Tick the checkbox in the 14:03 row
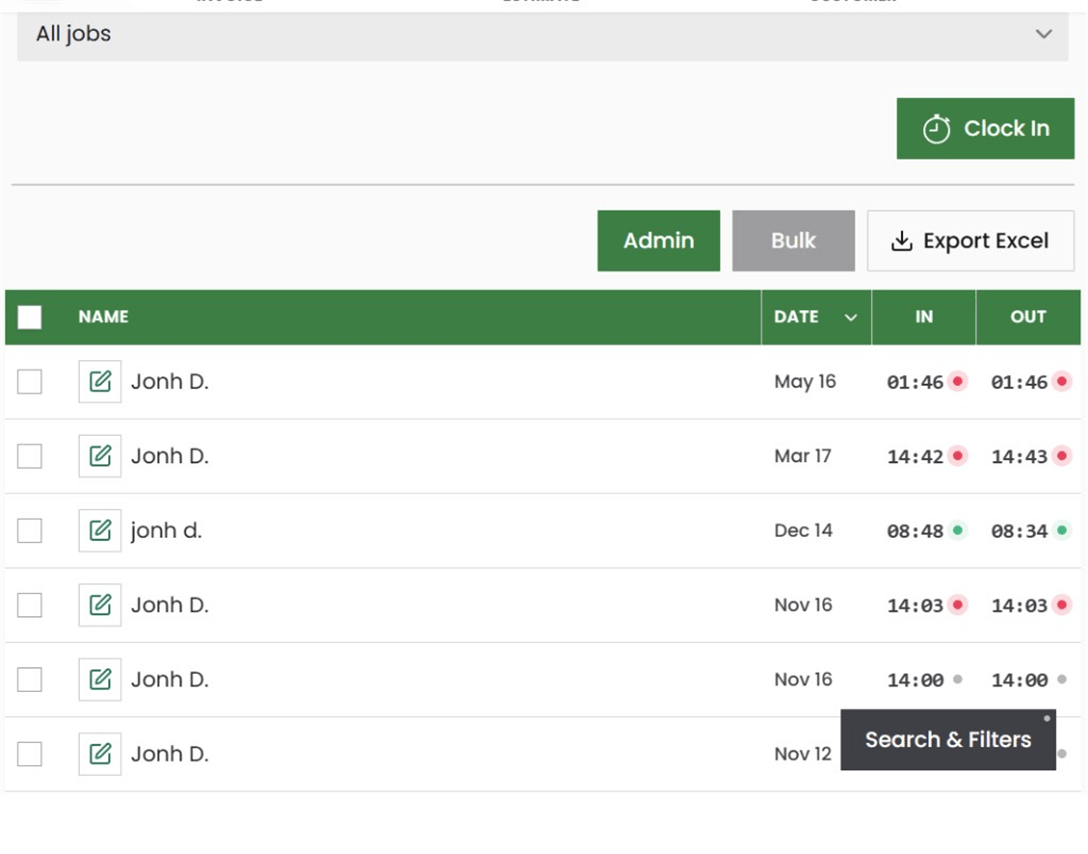The width and height of the screenshot is (1088, 854). [x=30, y=605]
